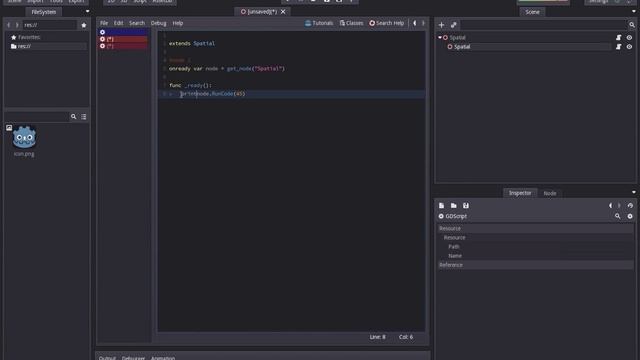Save resource using Inspector disk icon

coord(466,206)
